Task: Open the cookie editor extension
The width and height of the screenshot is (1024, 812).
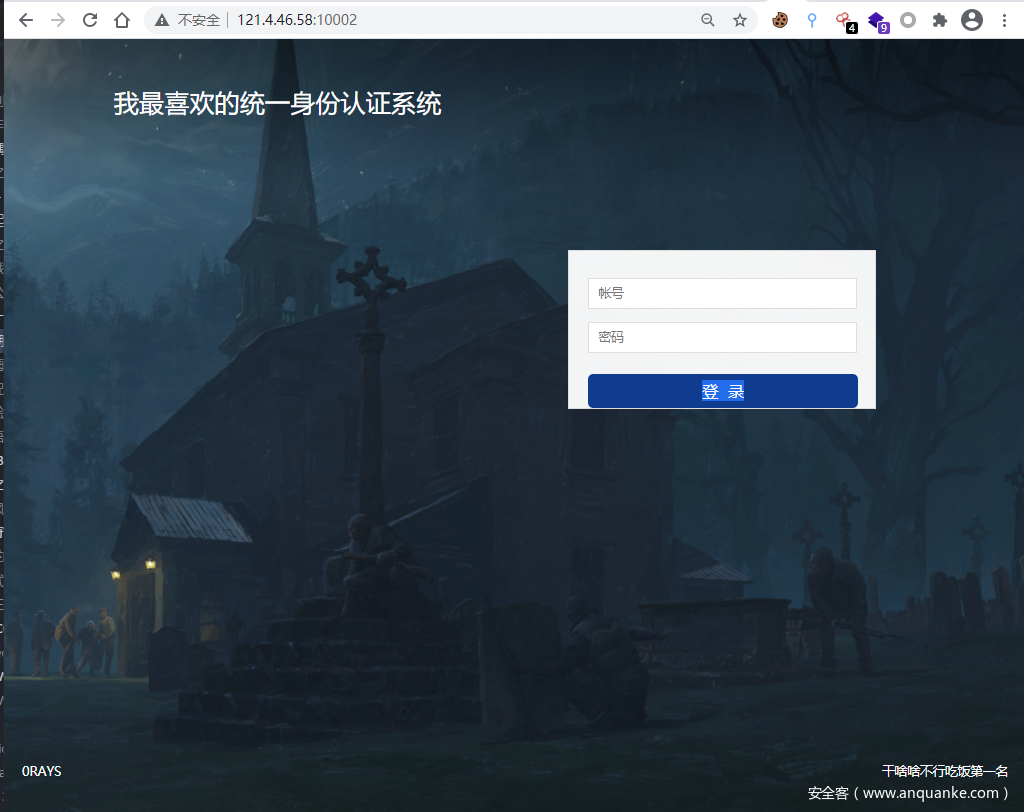Action: point(780,20)
